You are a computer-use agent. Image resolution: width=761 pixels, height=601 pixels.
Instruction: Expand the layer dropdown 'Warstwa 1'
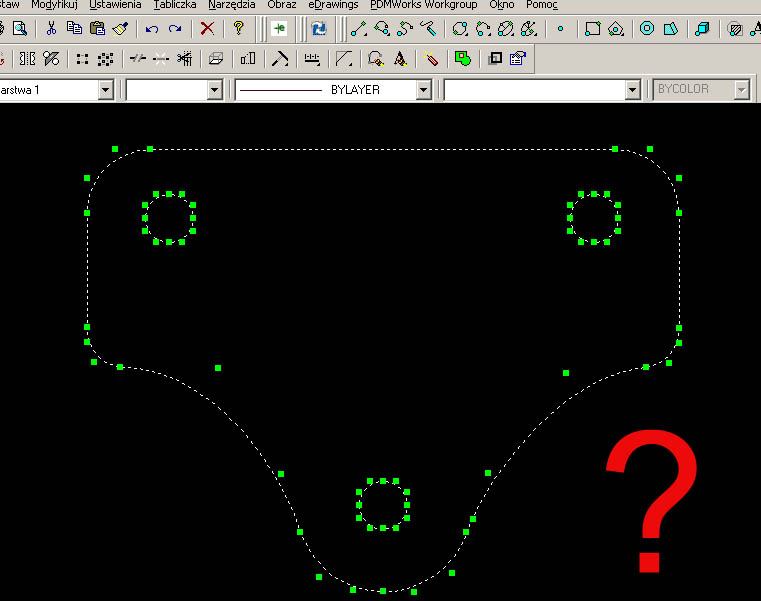105,90
